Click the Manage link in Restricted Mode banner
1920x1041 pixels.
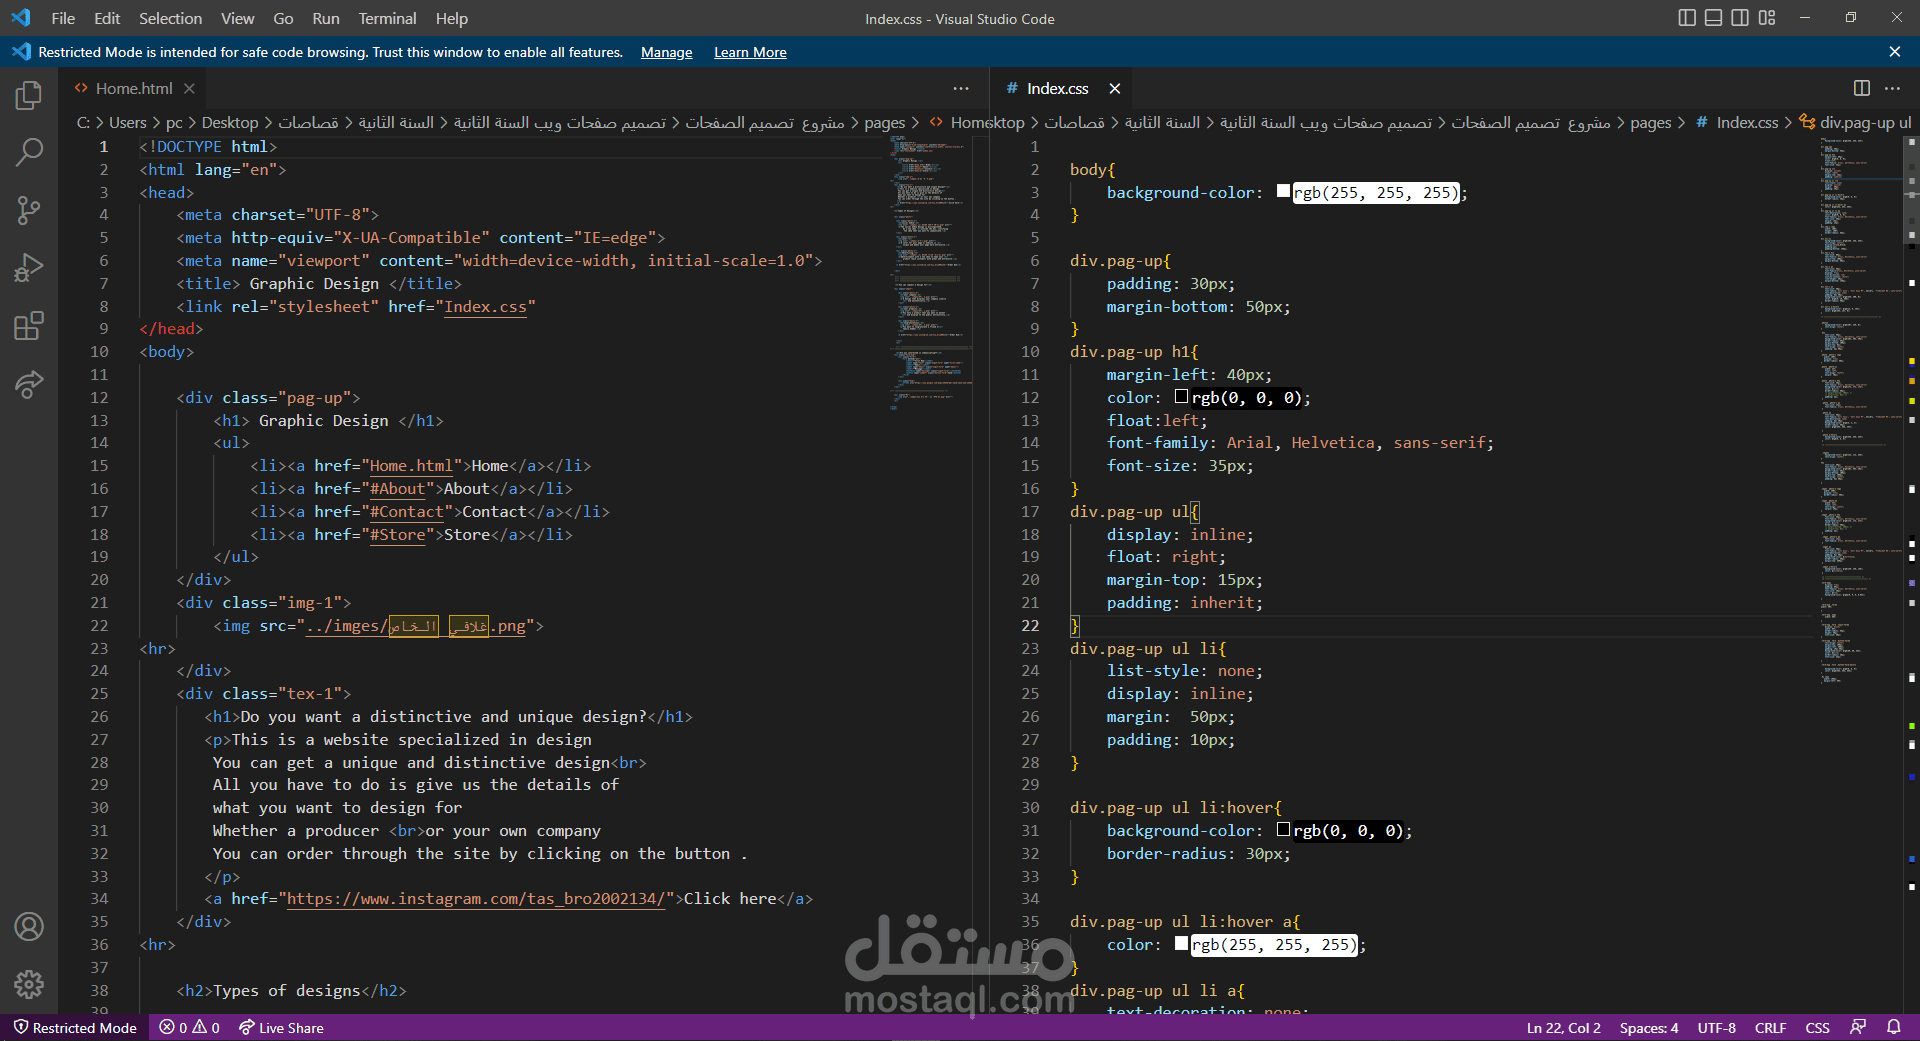click(666, 52)
